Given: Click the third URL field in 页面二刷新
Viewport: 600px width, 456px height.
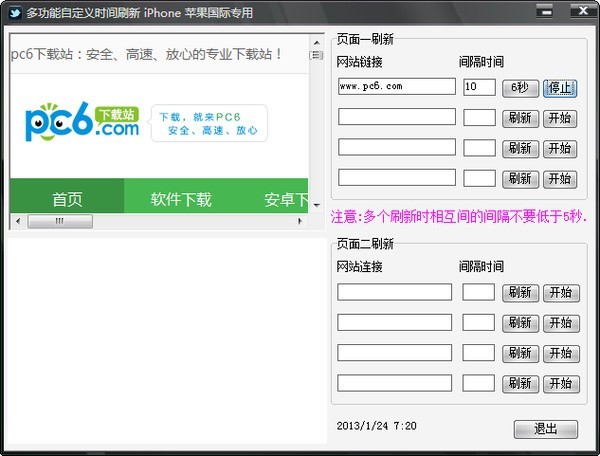Looking at the screenshot, I should (x=395, y=353).
